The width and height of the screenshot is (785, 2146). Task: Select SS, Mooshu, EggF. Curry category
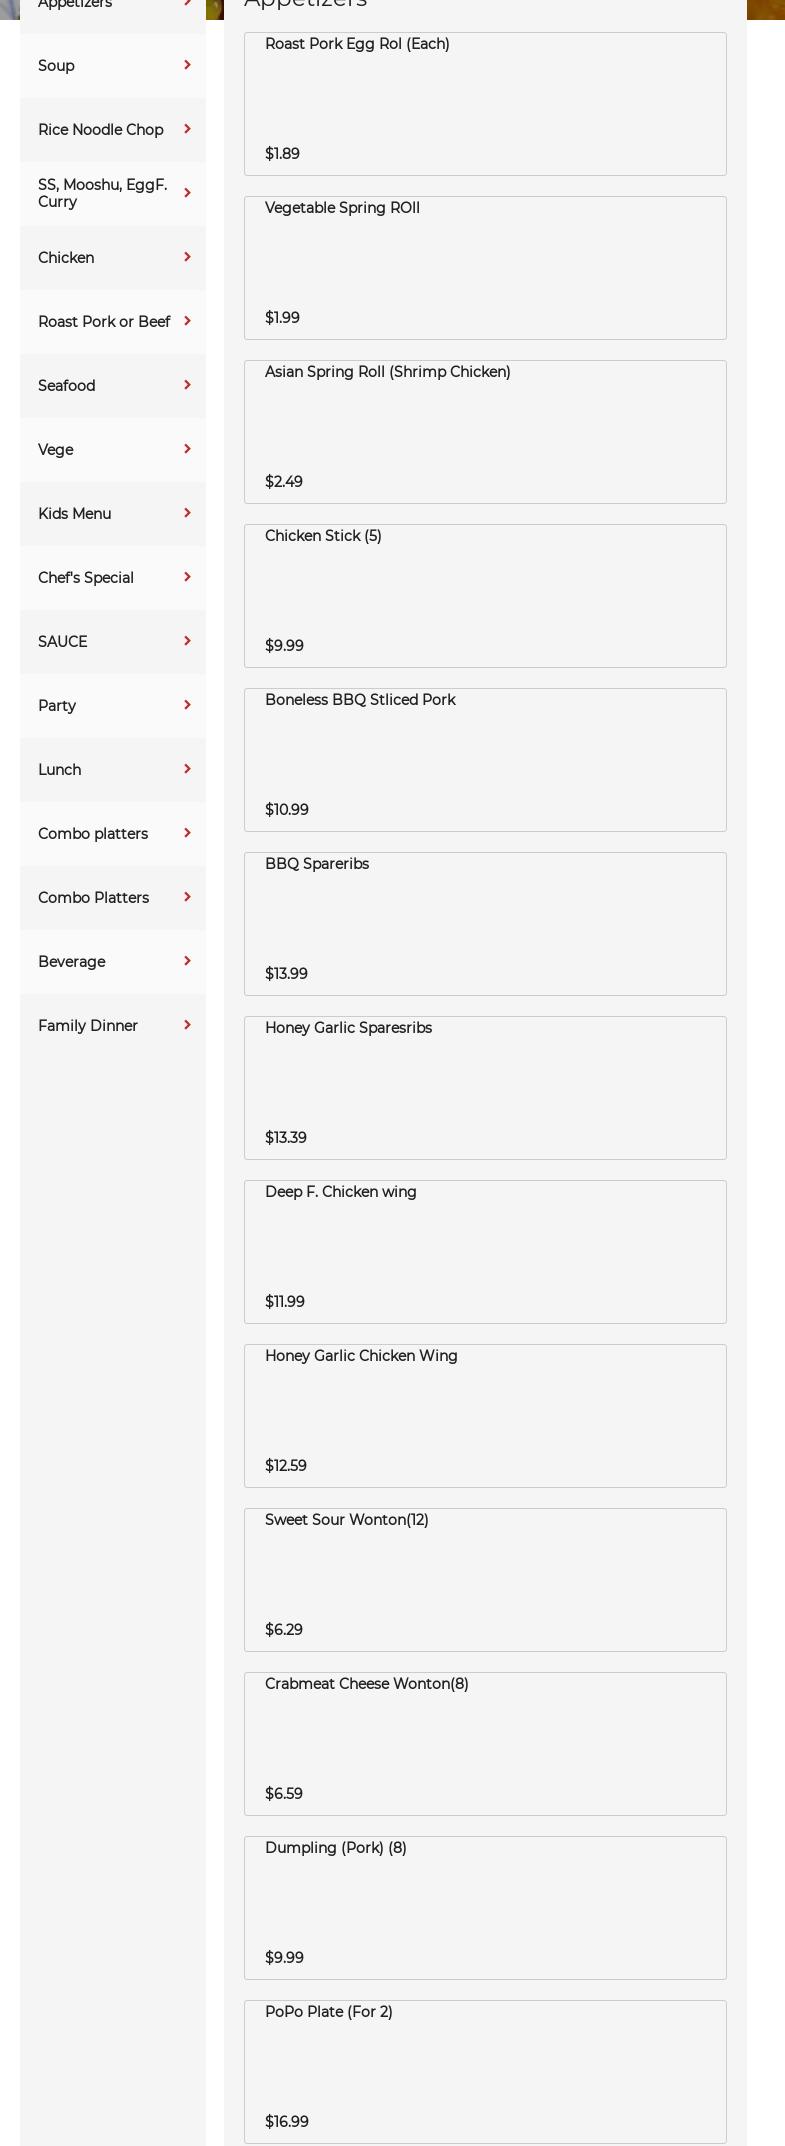102,193
